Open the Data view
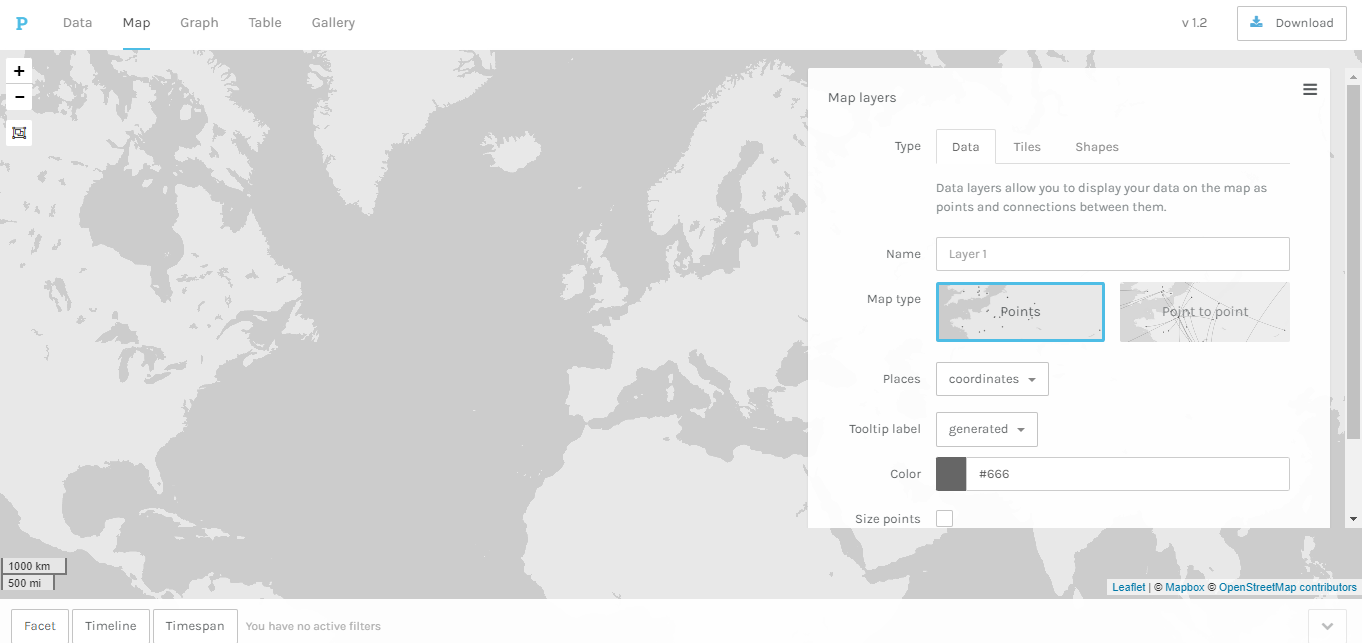1362x643 pixels. click(77, 23)
